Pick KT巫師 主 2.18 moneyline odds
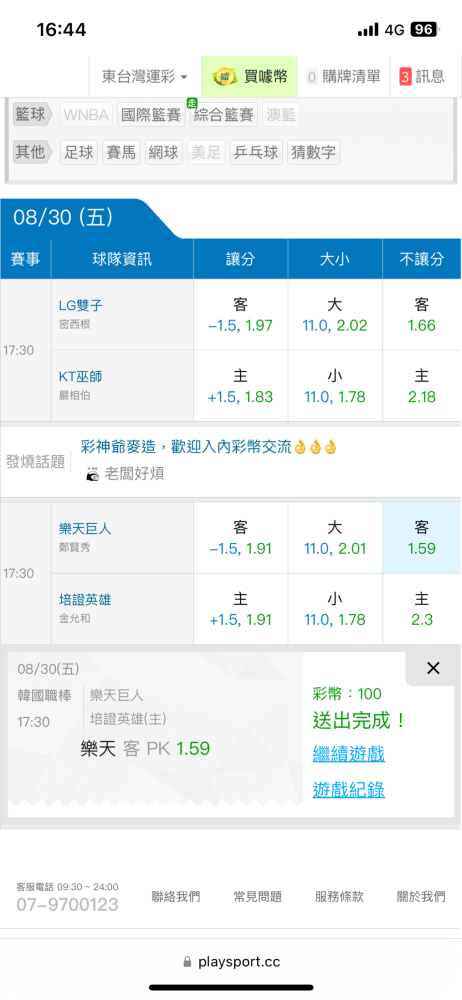 (x=422, y=386)
